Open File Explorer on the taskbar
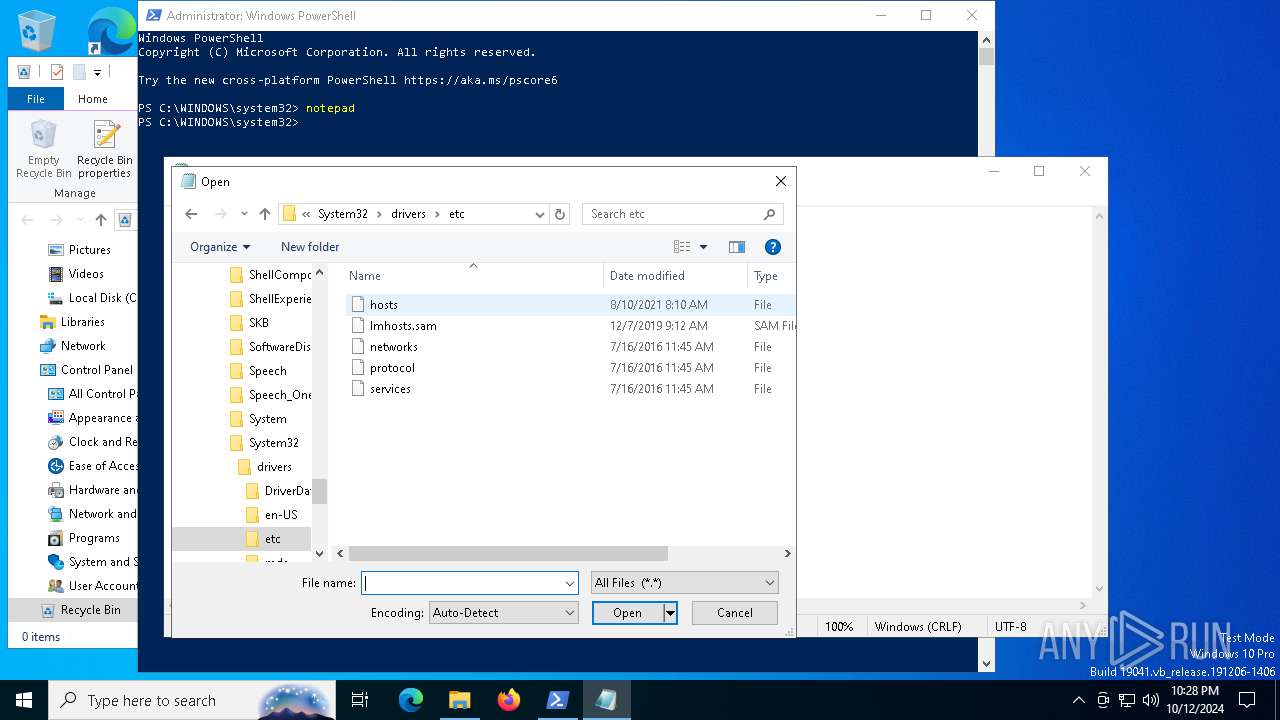The width and height of the screenshot is (1280, 720). point(460,700)
